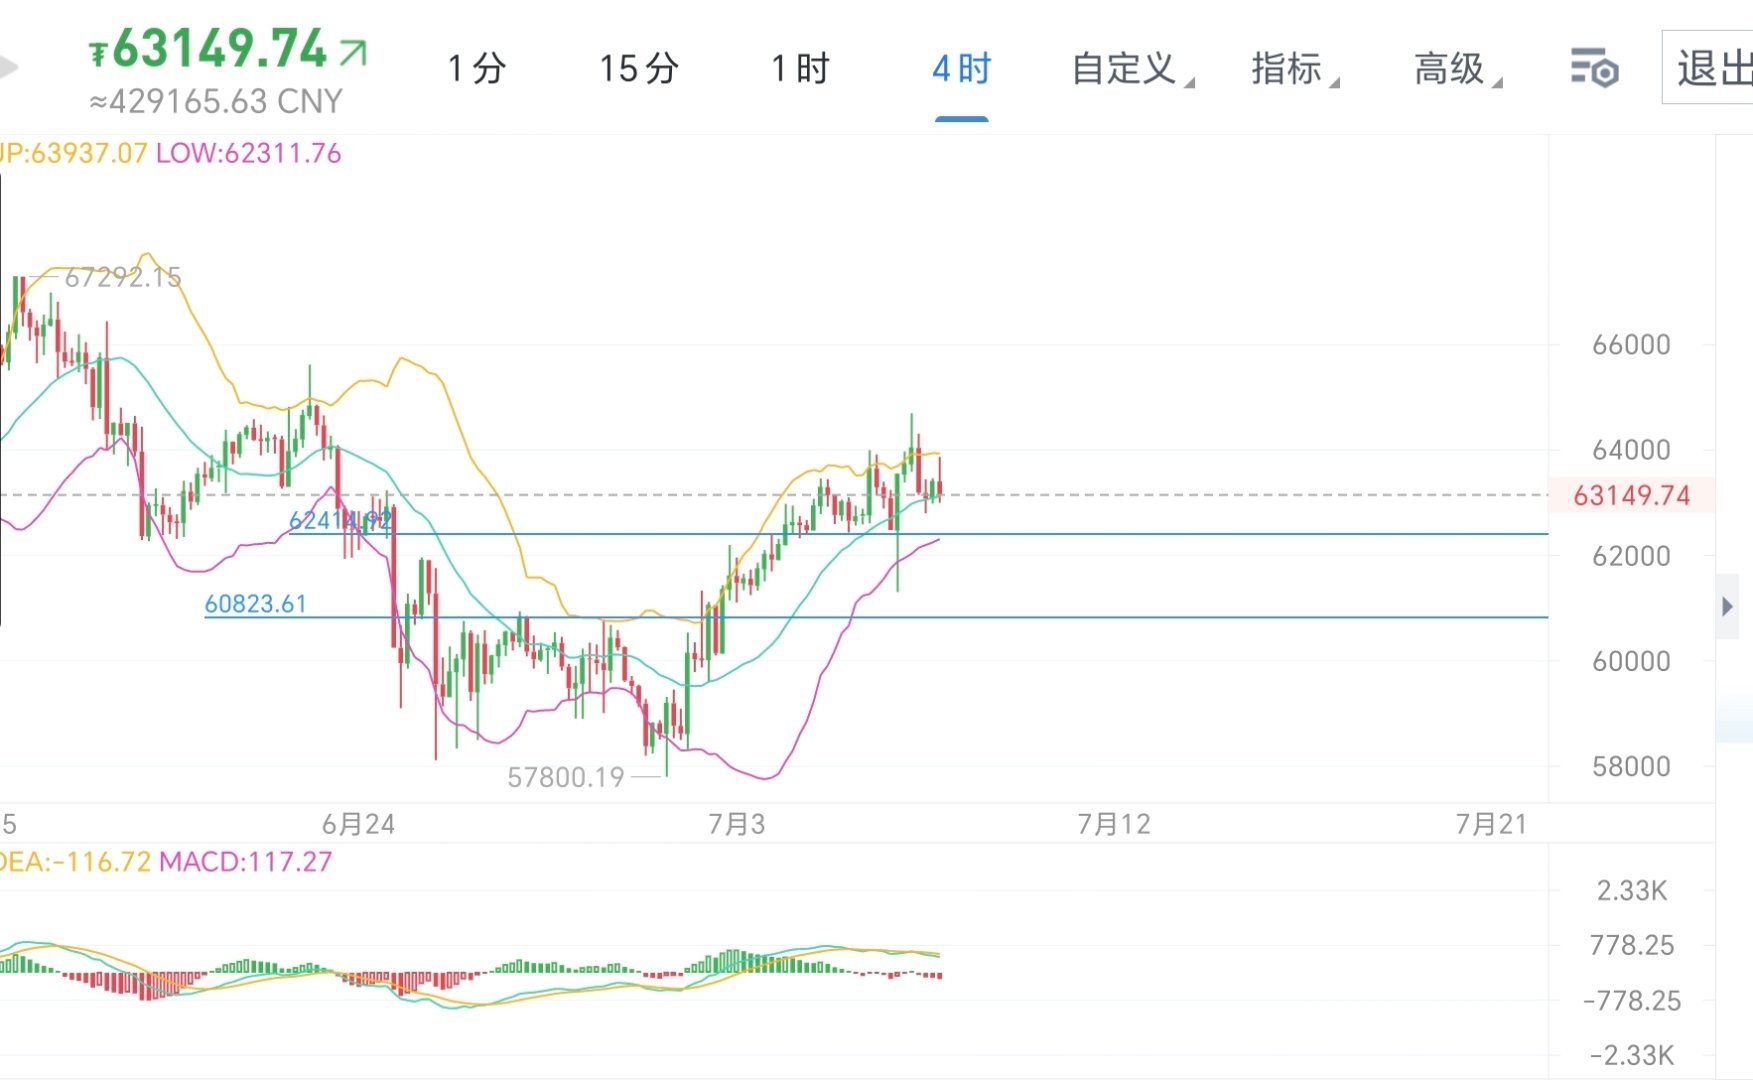Click the 64000 price axis label
The height and width of the screenshot is (1080, 1753).
[x=1631, y=450]
